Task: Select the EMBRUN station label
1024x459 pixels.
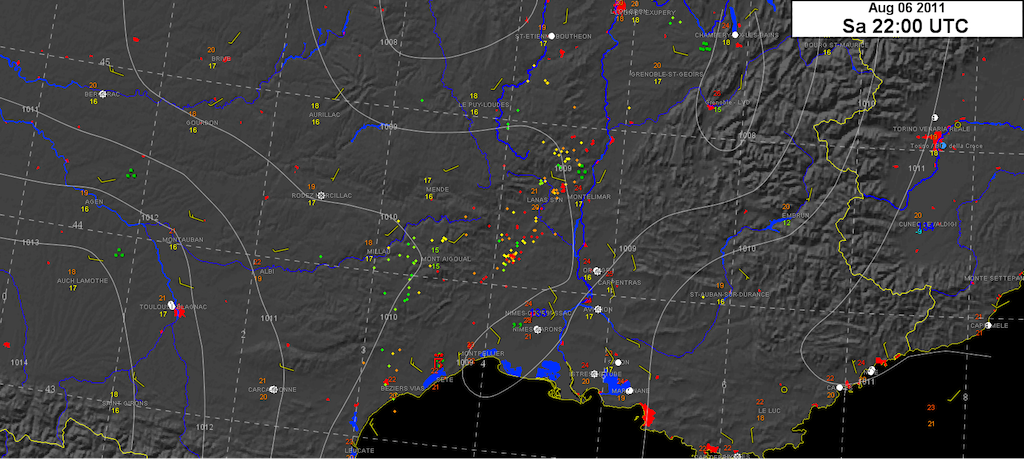Action: [x=796, y=215]
